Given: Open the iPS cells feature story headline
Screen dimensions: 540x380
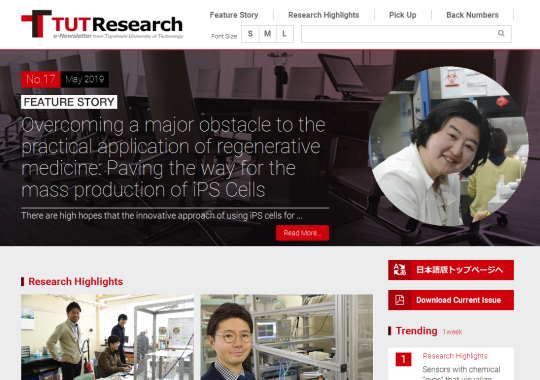Looking at the screenshot, I should [x=173, y=157].
